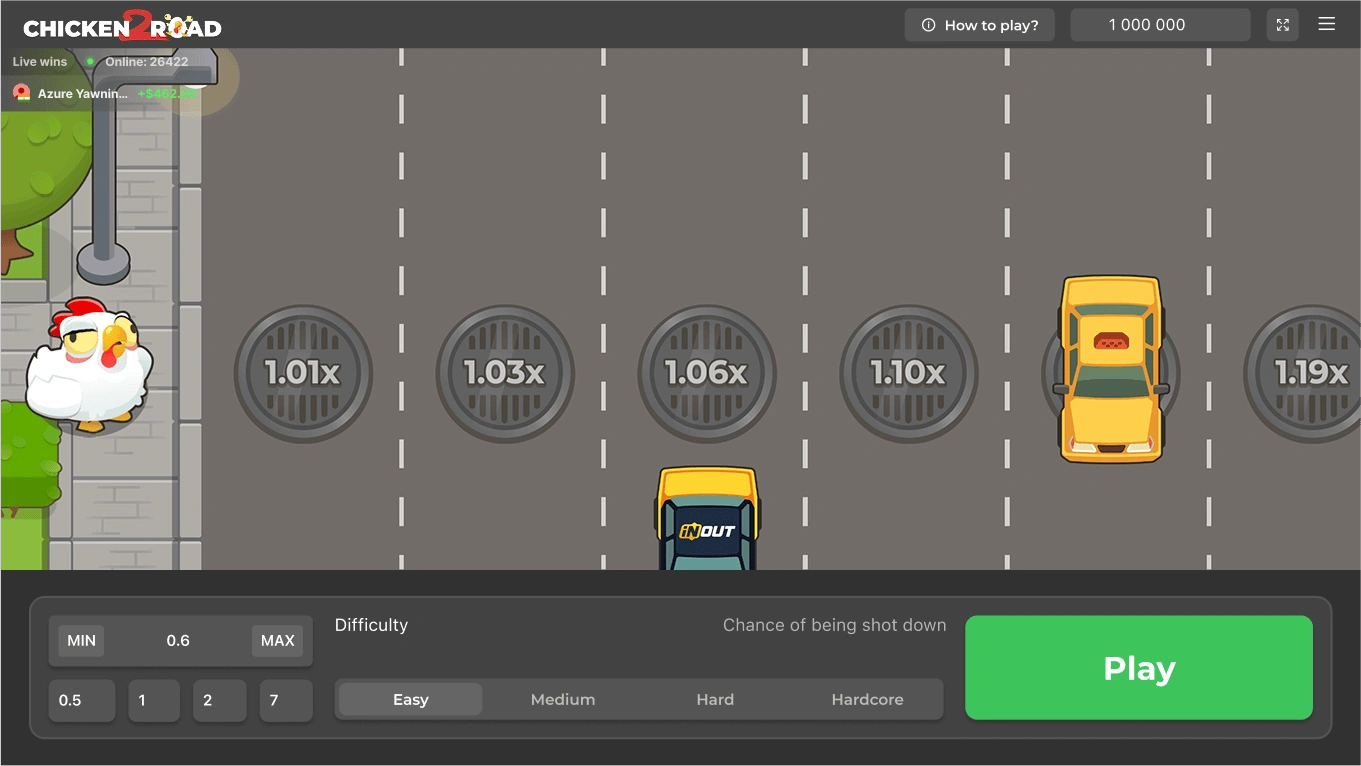Open the How to play? guide

click(x=979, y=25)
